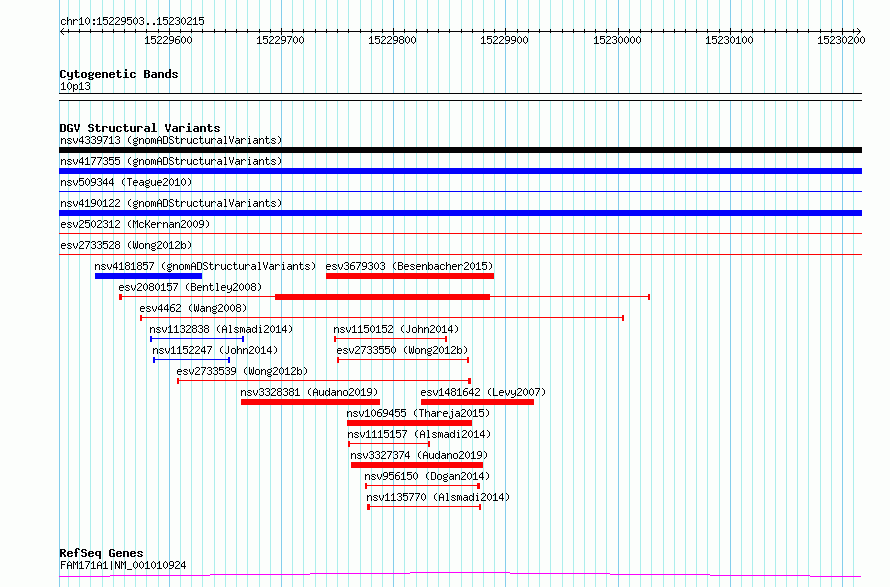This screenshot has width=890, height=587.
Task: Click nsv1069455 (Thareja2015) variant
Action: point(418,413)
